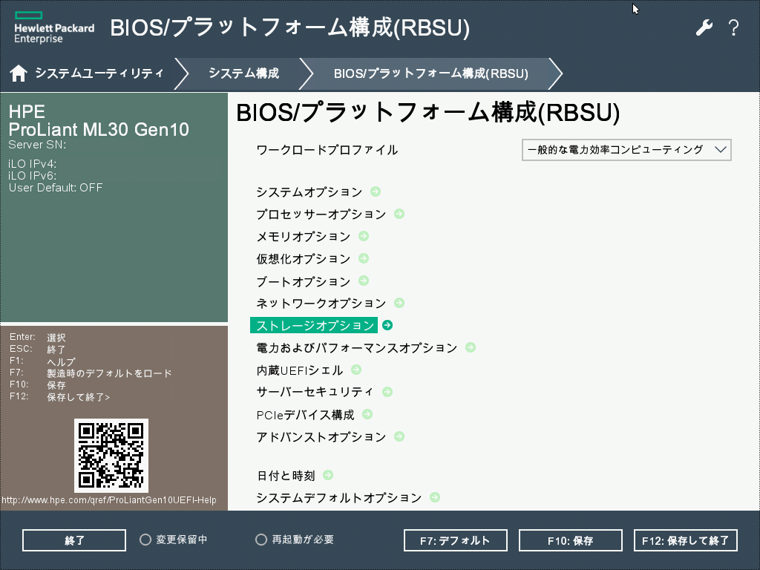Open 仮想化オプション menu

pos(303,259)
